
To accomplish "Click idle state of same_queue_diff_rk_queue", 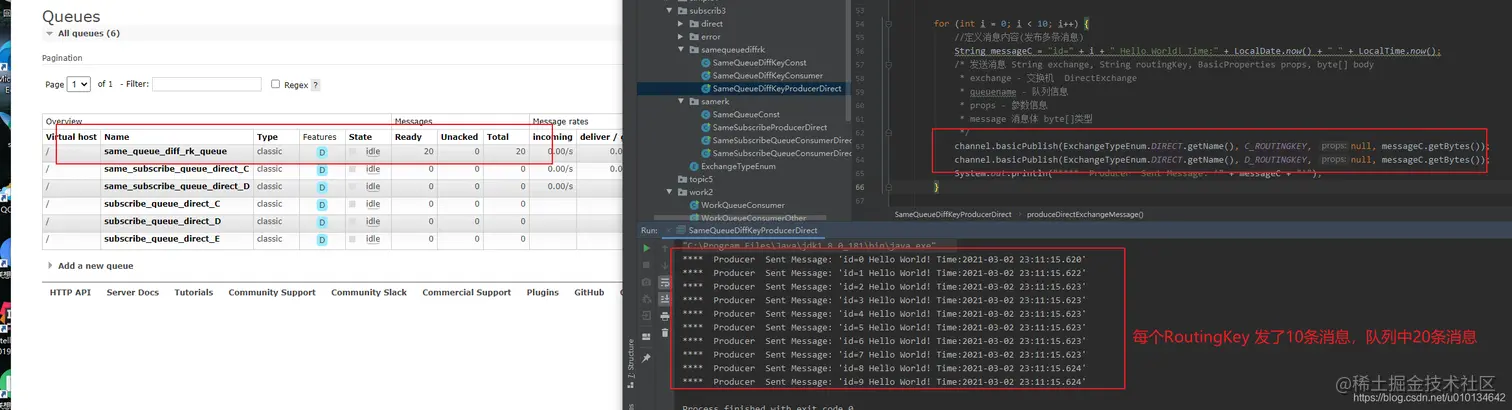I will (373, 152).
